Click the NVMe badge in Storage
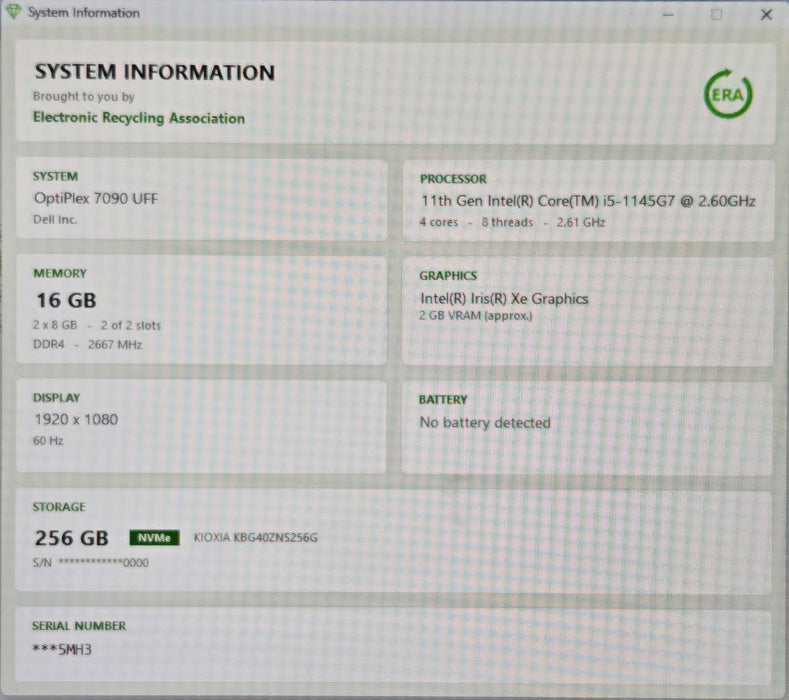This screenshot has height=700, width=789. 154,537
